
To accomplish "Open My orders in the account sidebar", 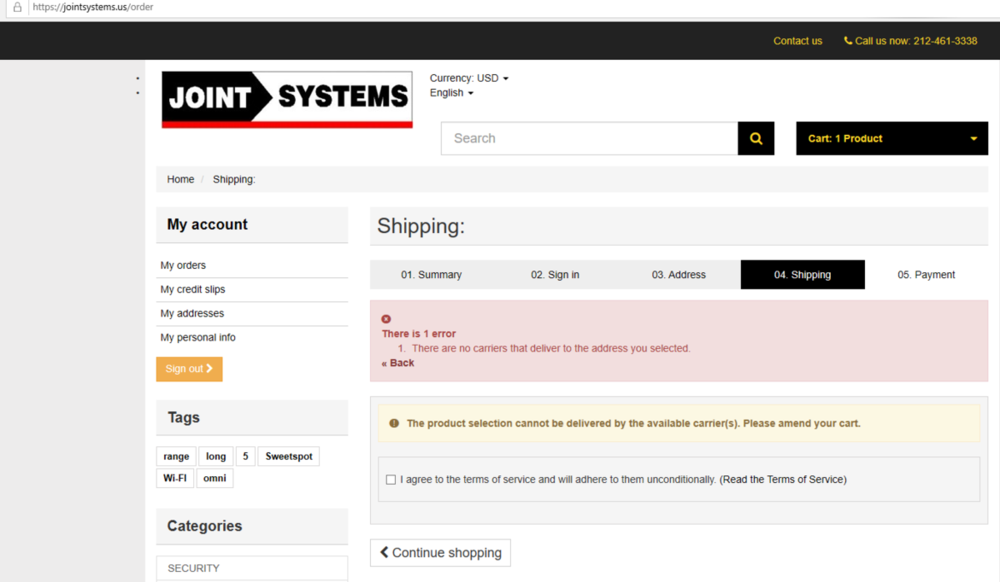I will tap(183, 265).
